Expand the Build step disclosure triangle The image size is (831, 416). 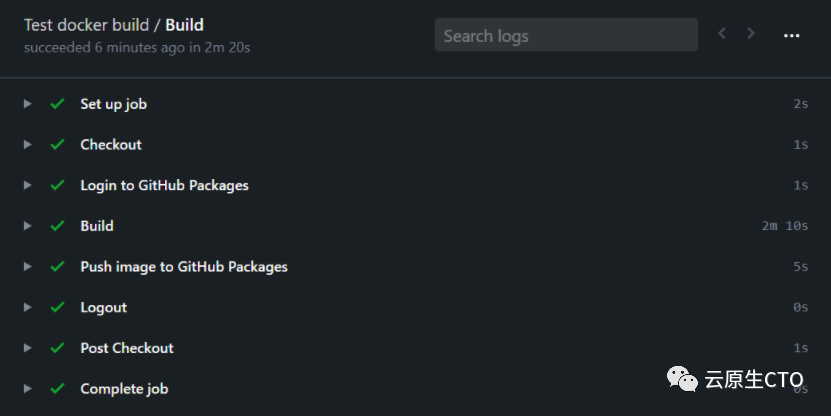[x=28, y=226]
